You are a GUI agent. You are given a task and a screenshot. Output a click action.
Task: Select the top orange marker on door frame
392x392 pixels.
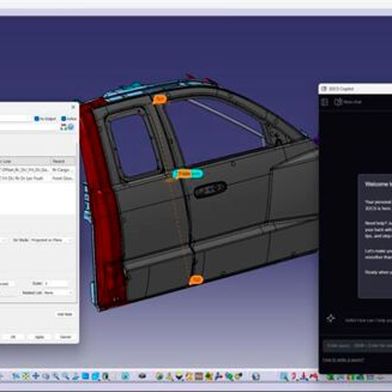160,99
